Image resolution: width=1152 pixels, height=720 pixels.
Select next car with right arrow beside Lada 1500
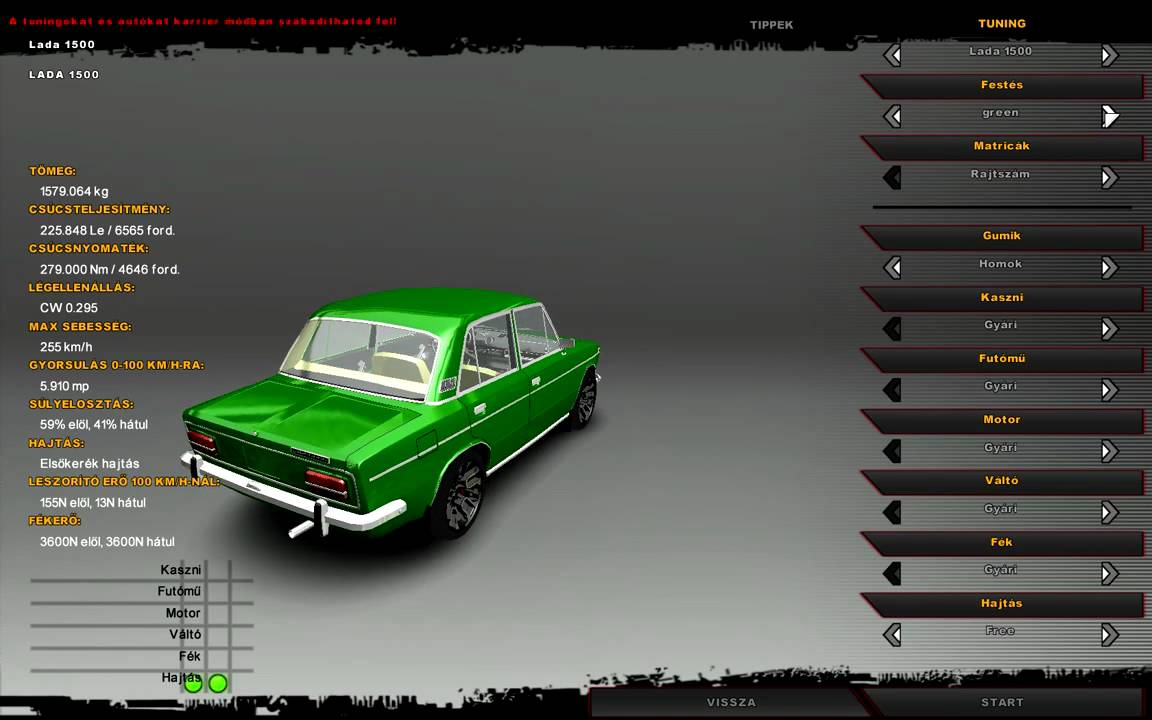pyautogui.click(x=1109, y=55)
